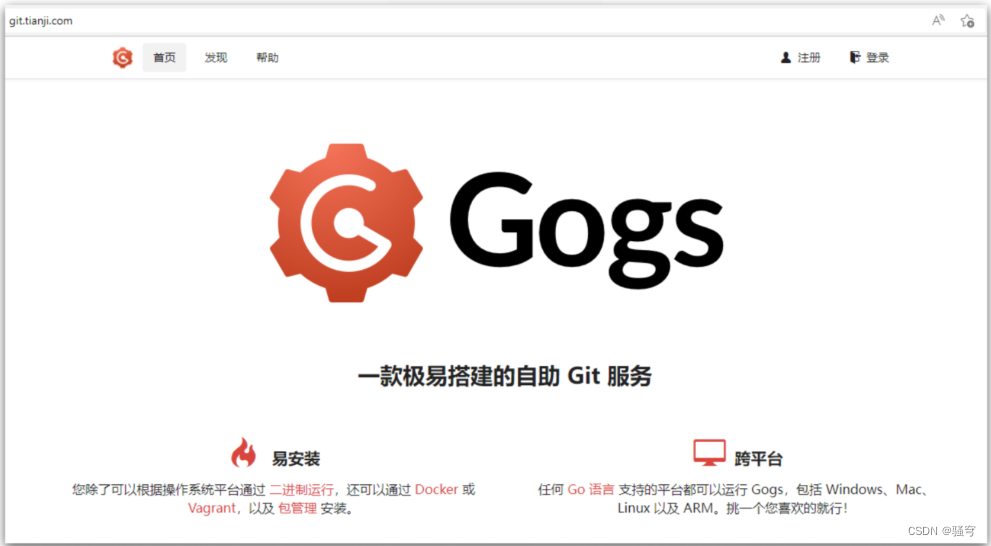Click the large Gogs wordmark text

tap(587, 229)
